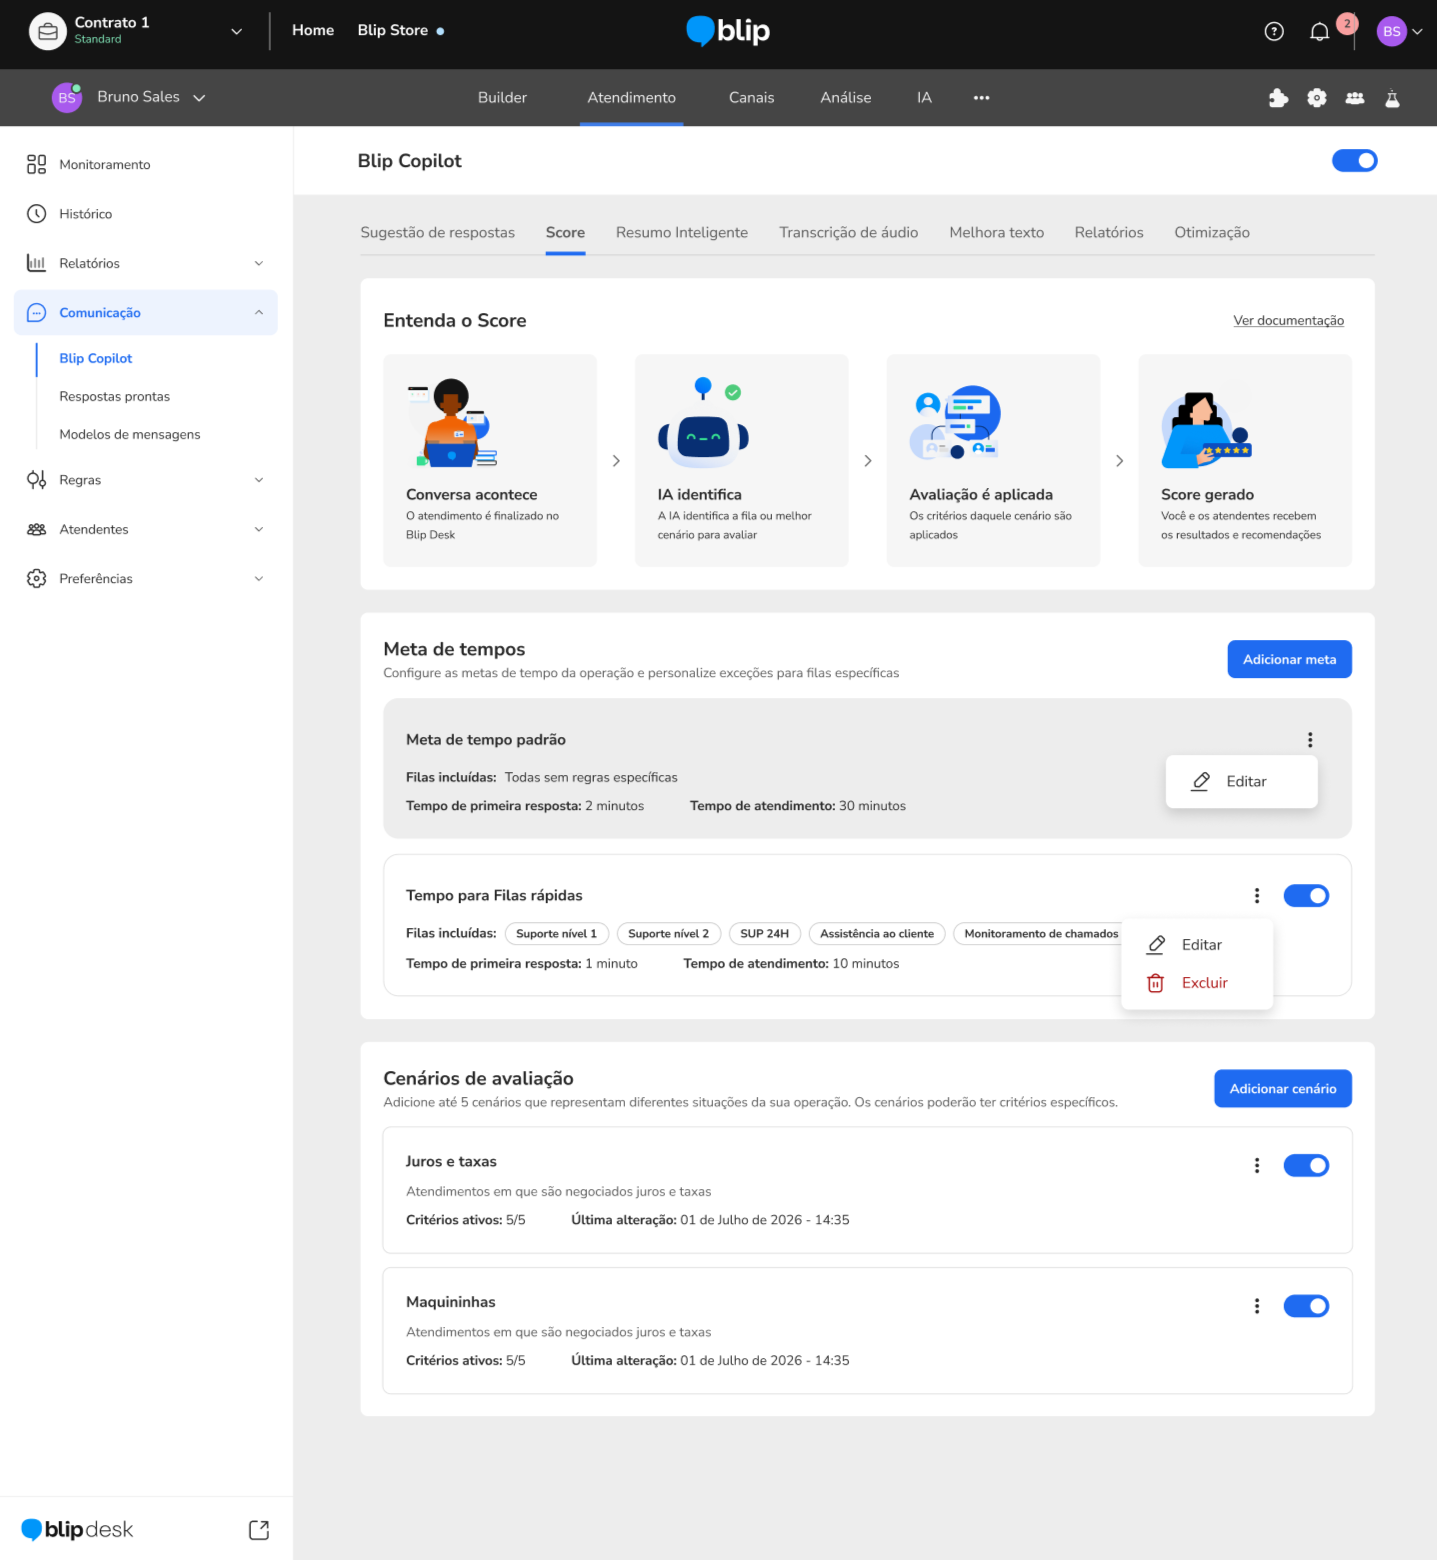This screenshot has width=1437, height=1560.
Task: Switch to the Sugestão de respostas tab
Action: tap(437, 233)
